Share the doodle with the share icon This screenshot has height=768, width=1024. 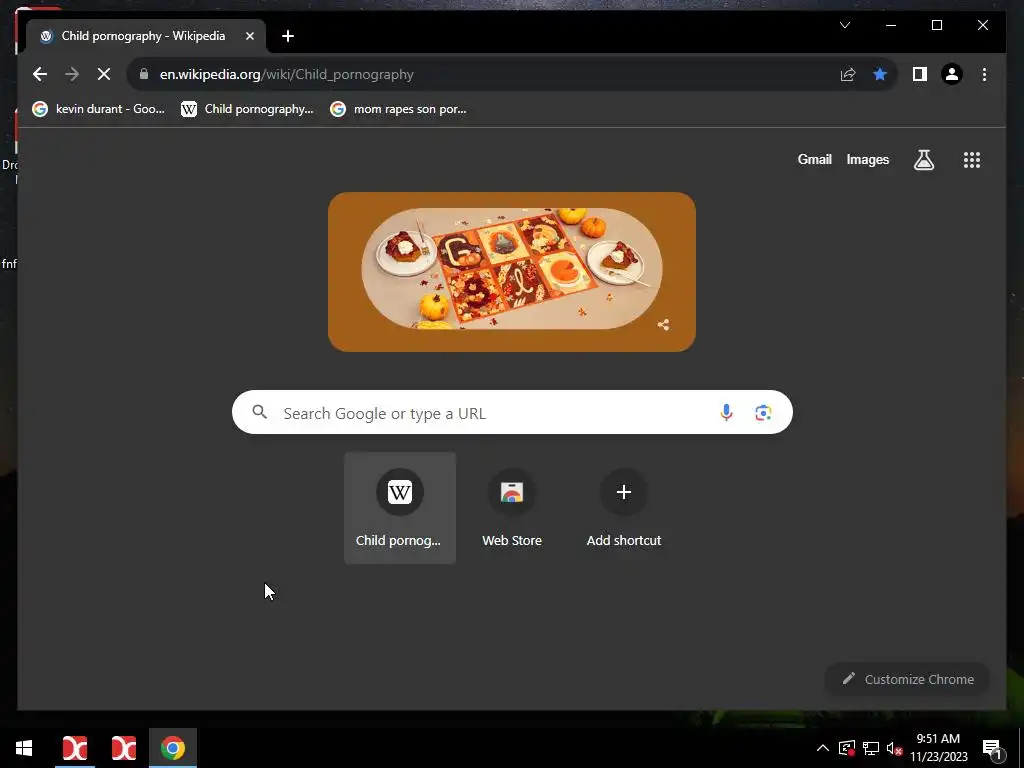(x=663, y=325)
